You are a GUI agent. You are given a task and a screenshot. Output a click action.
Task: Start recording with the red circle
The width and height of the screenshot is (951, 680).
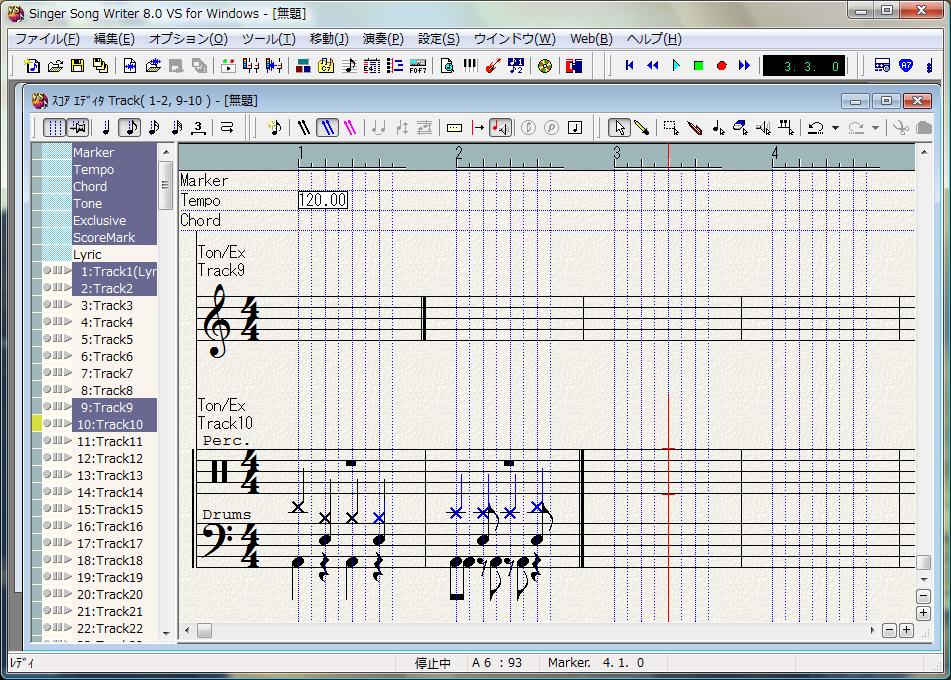pos(722,66)
